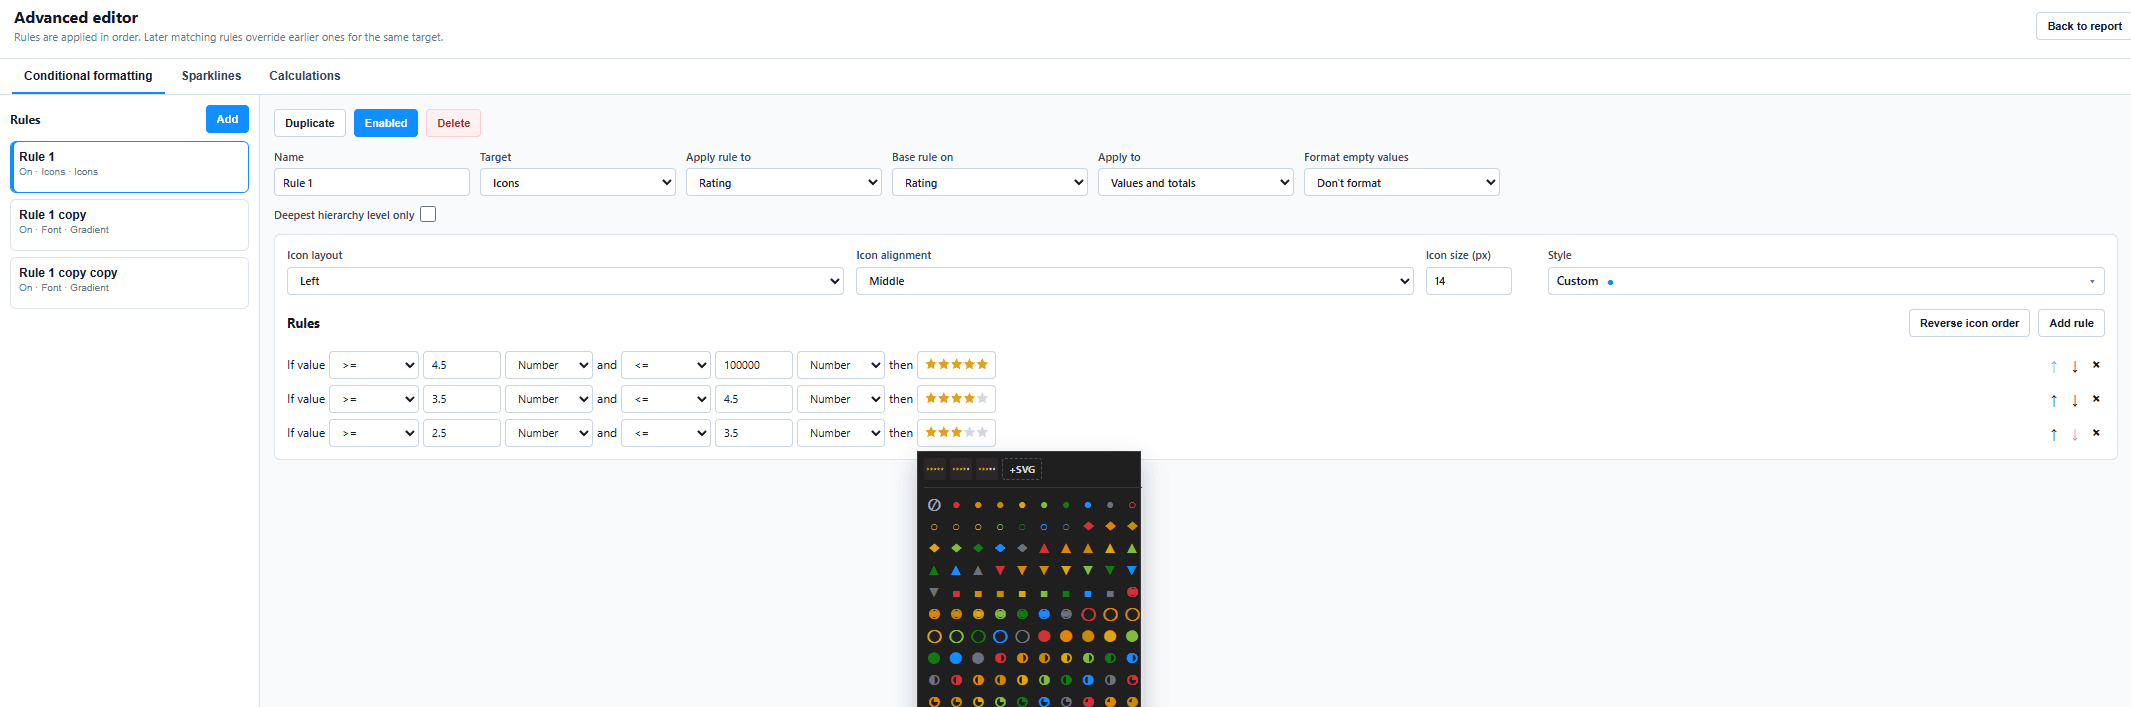Viewport: 2131px width, 707px height.
Task: Select Rule 1 copy copy in rules list
Action: pyautogui.click(x=129, y=283)
